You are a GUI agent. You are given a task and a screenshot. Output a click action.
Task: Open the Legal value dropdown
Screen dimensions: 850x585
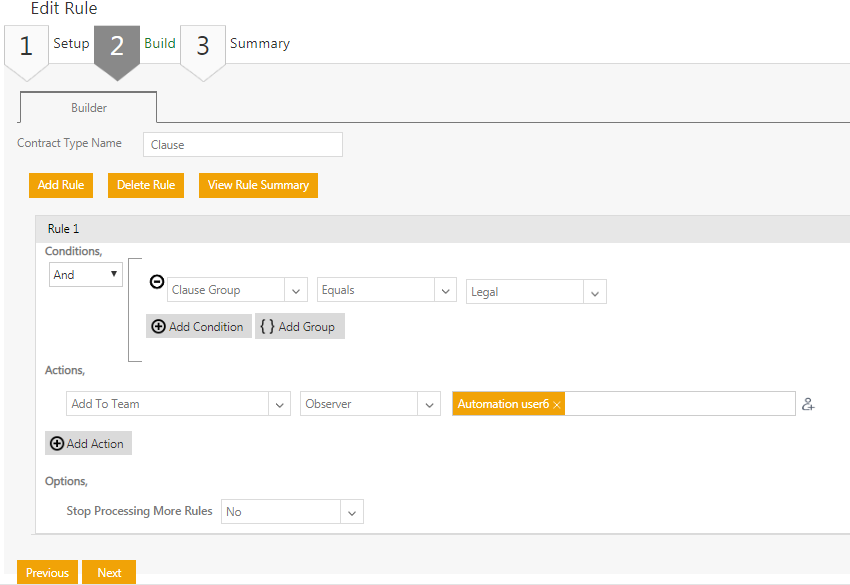coord(595,293)
